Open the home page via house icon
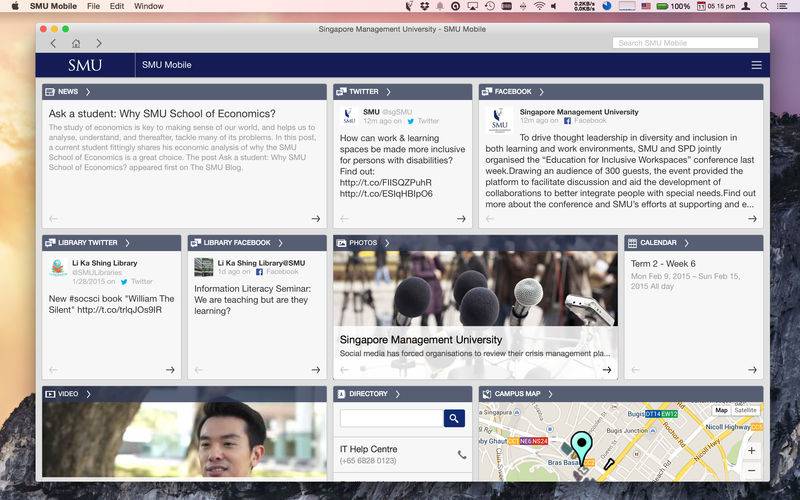Image resolution: width=800 pixels, height=500 pixels. point(76,43)
